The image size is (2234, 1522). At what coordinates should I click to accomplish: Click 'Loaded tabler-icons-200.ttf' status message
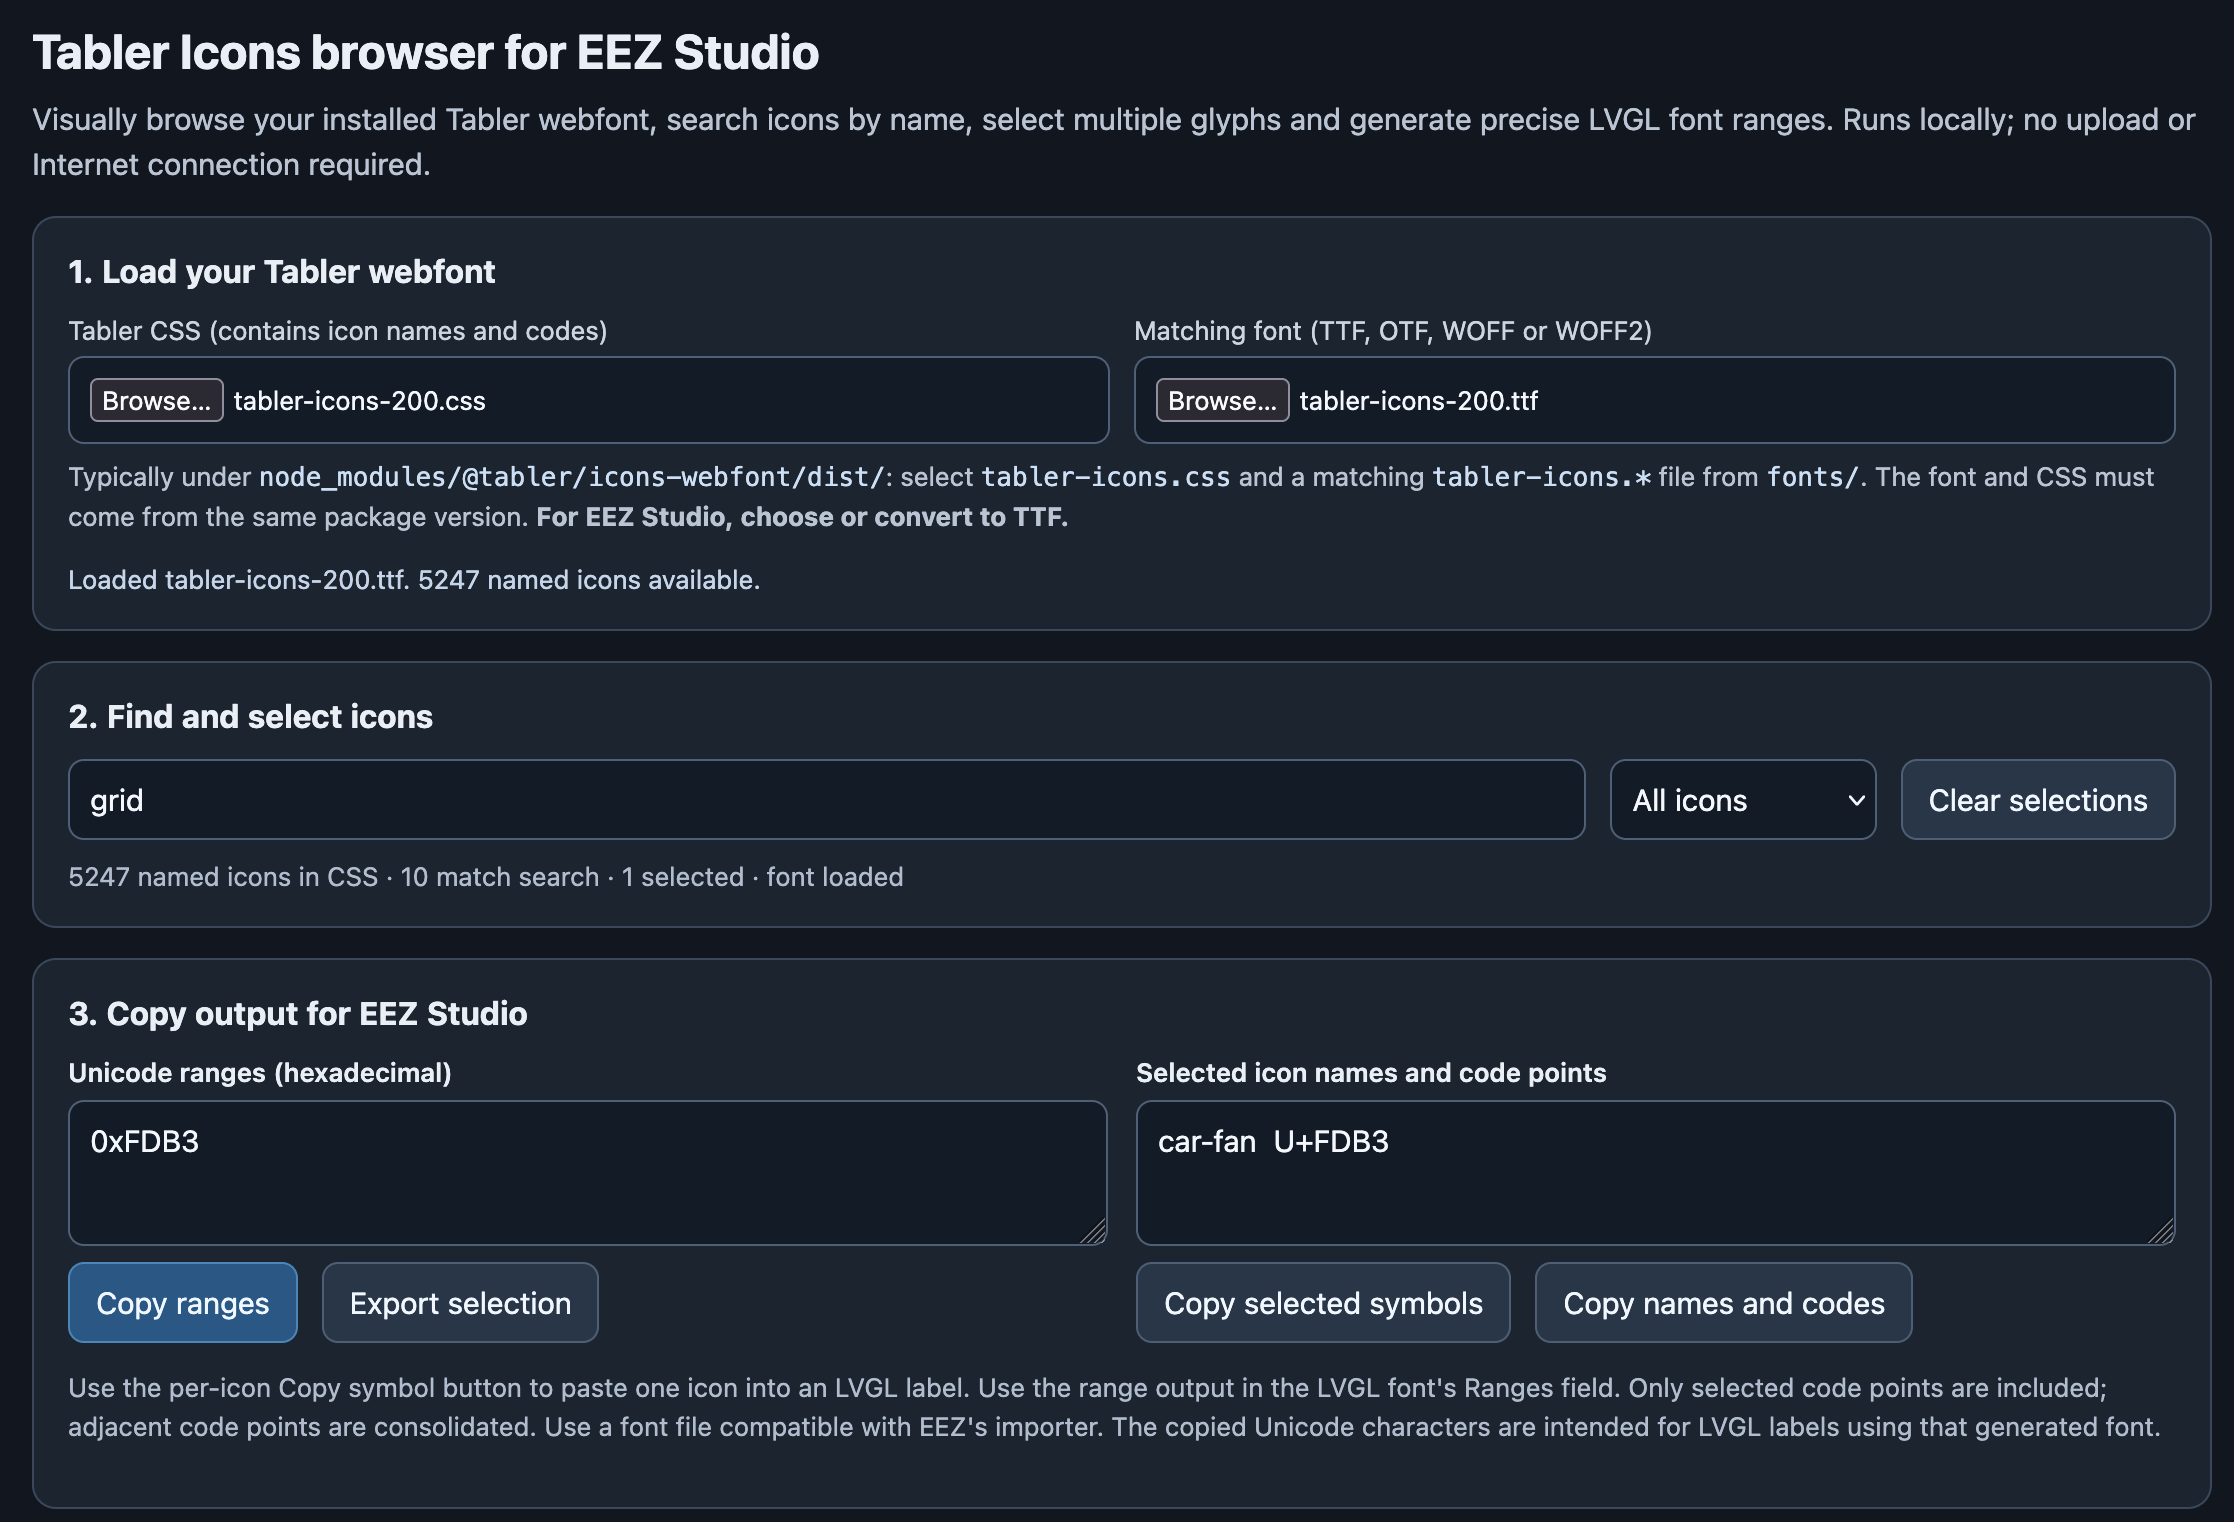[414, 580]
